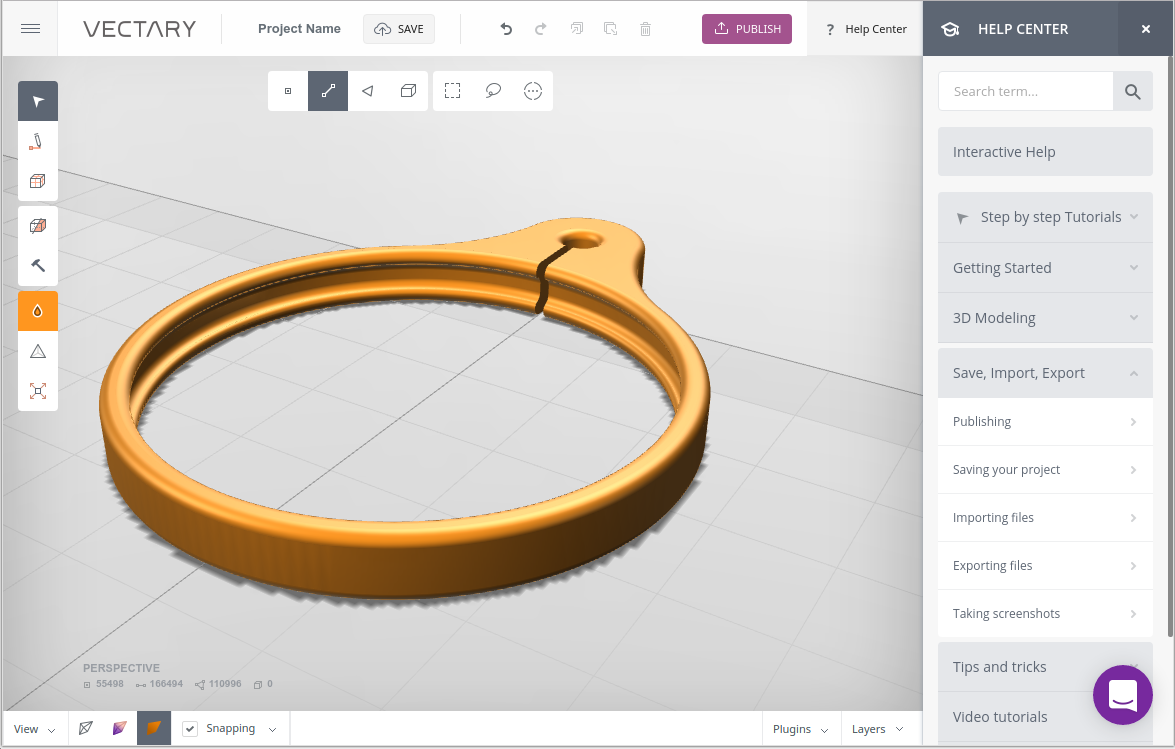The width and height of the screenshot is (1175, 749).
Task: Click the help Search term field
Action: (1025, 91)
